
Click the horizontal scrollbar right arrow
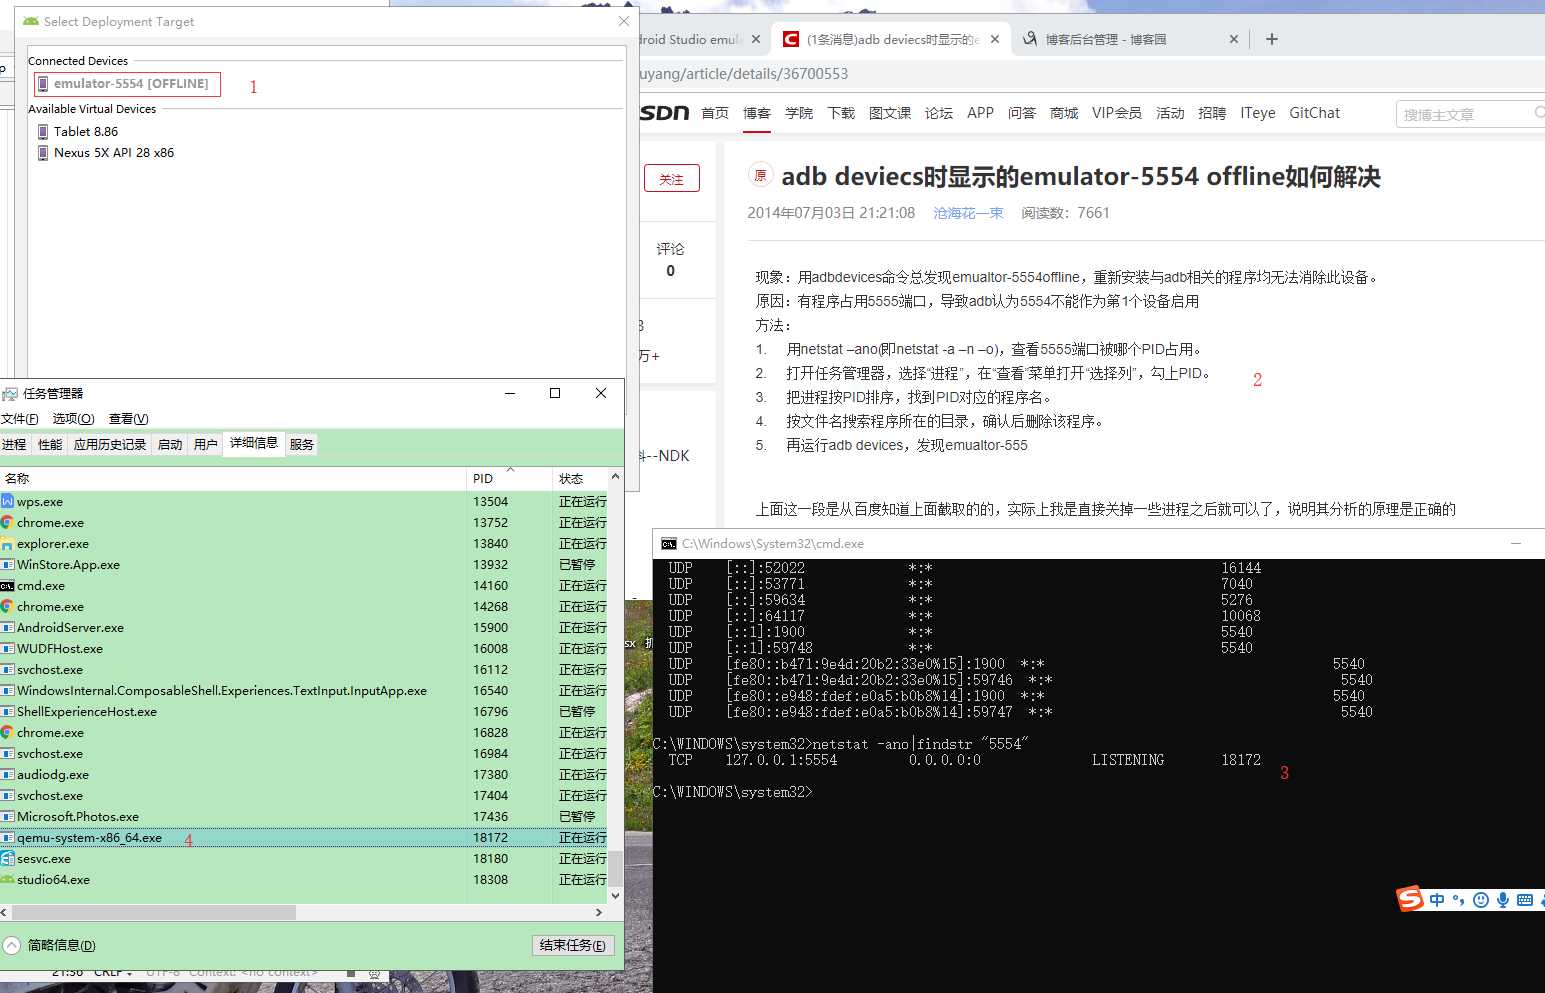point(599,912)
